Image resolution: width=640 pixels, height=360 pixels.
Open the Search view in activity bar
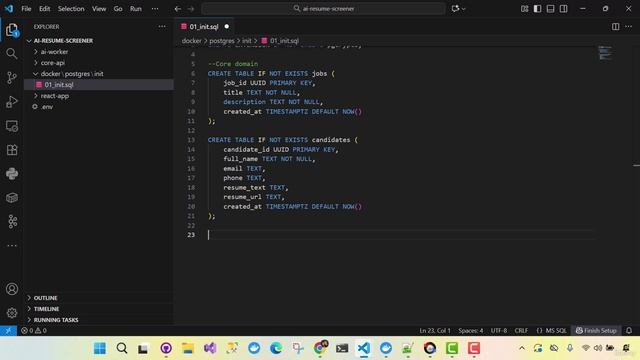pos(12,53)
